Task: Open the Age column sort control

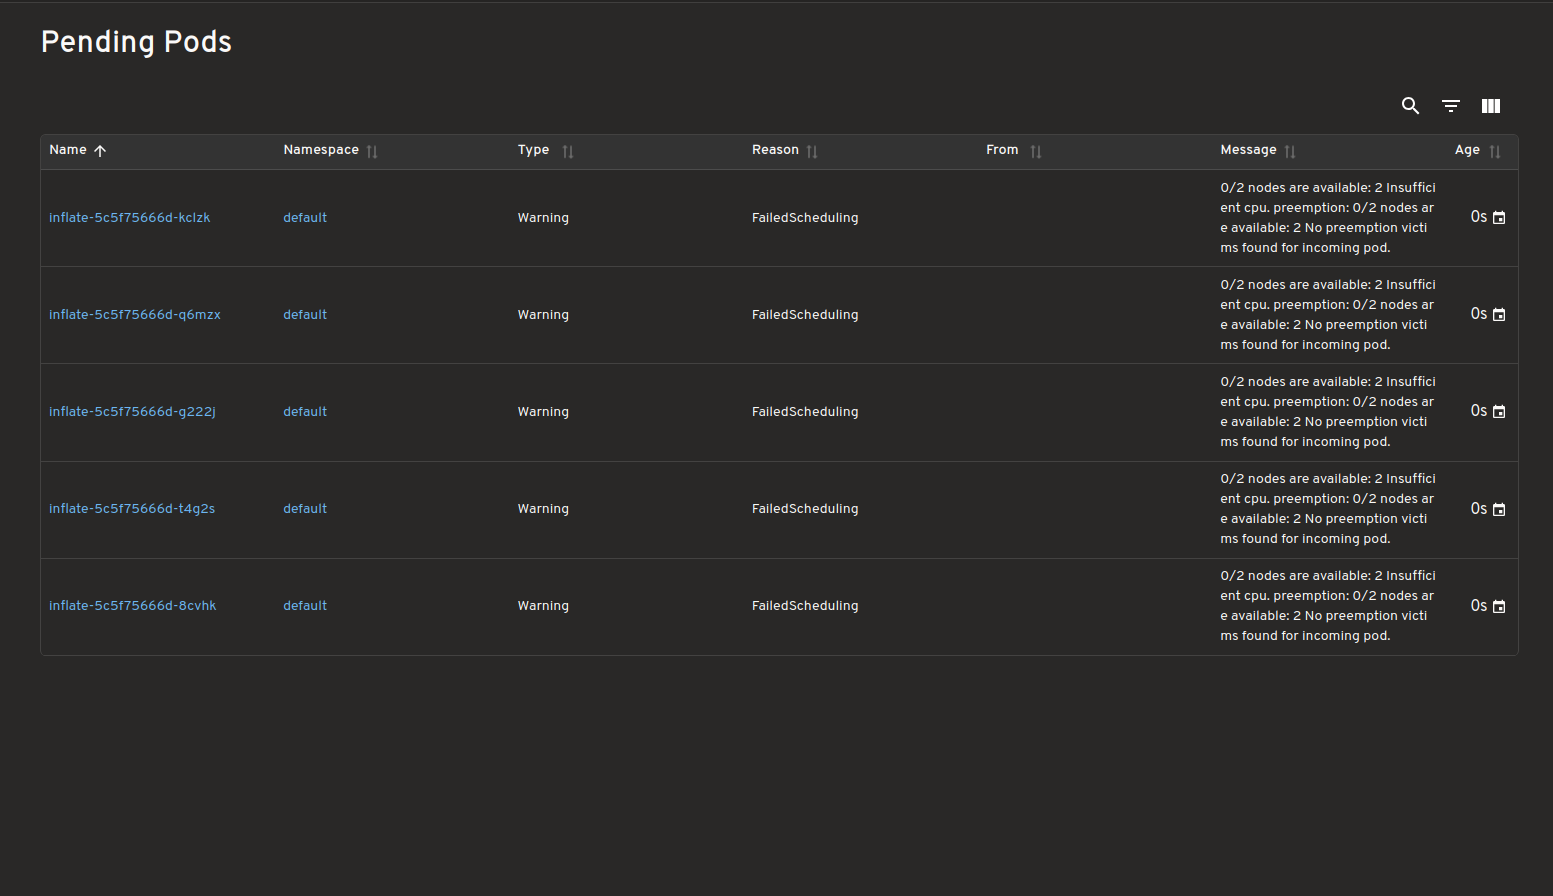Action: (1495, 150)
